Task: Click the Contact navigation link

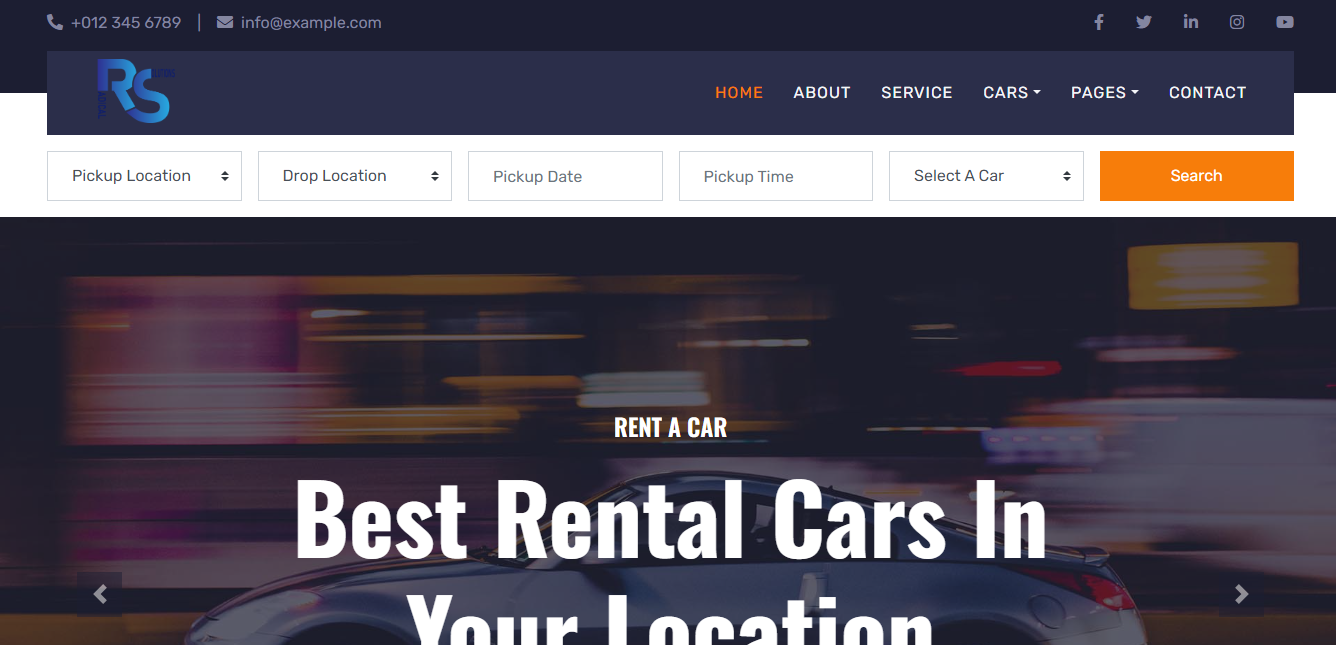Action: click(x=1208, y=93)
